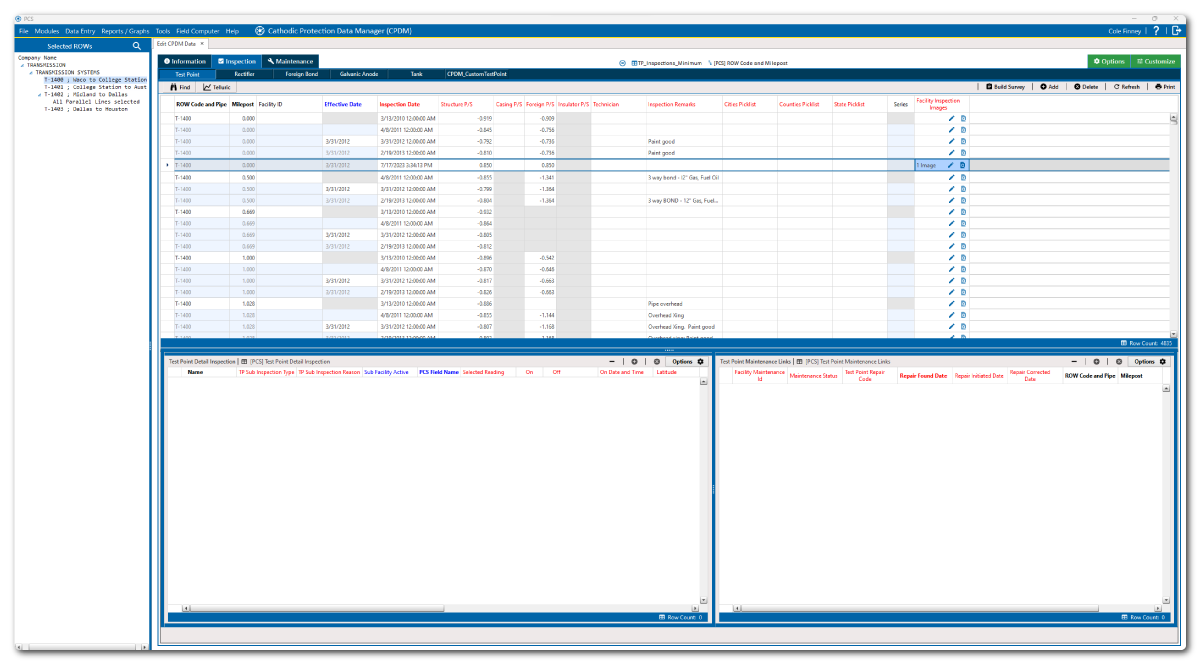This screenshot has width=1200, height=667.
Task: Click Refresh in the grid toolbar
Action: pyautogui.click(x=1126, y=87)
